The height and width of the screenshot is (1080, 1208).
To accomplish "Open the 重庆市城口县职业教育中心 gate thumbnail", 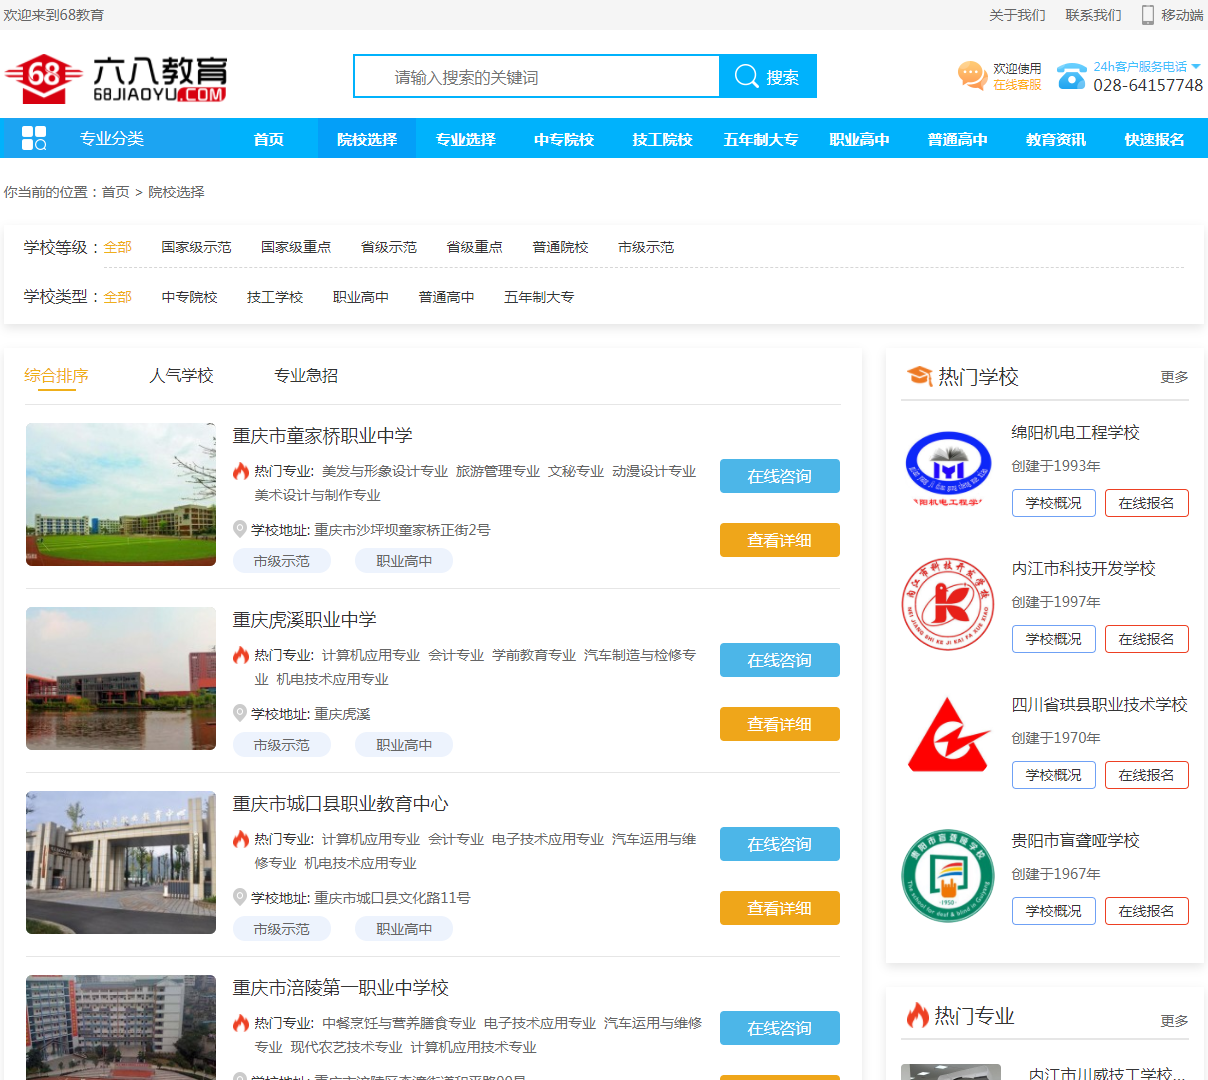I will tap(121, 862).
